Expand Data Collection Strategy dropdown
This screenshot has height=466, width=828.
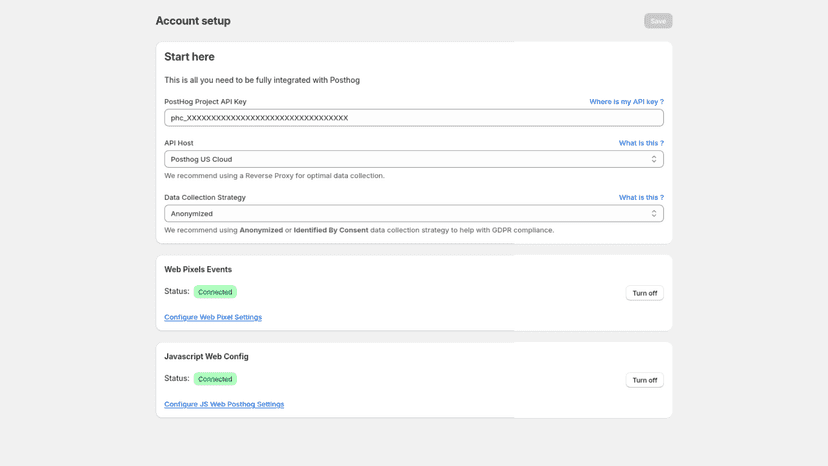pos(413,213)
